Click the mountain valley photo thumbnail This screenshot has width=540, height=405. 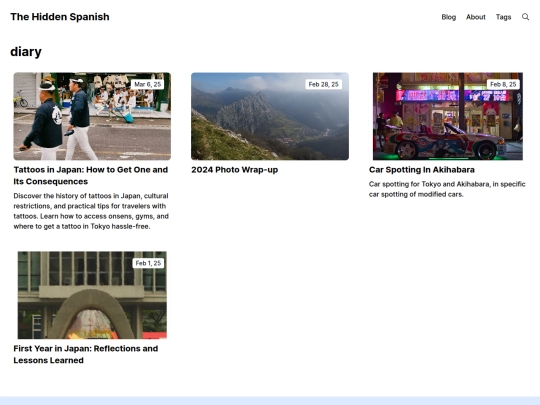270,116
